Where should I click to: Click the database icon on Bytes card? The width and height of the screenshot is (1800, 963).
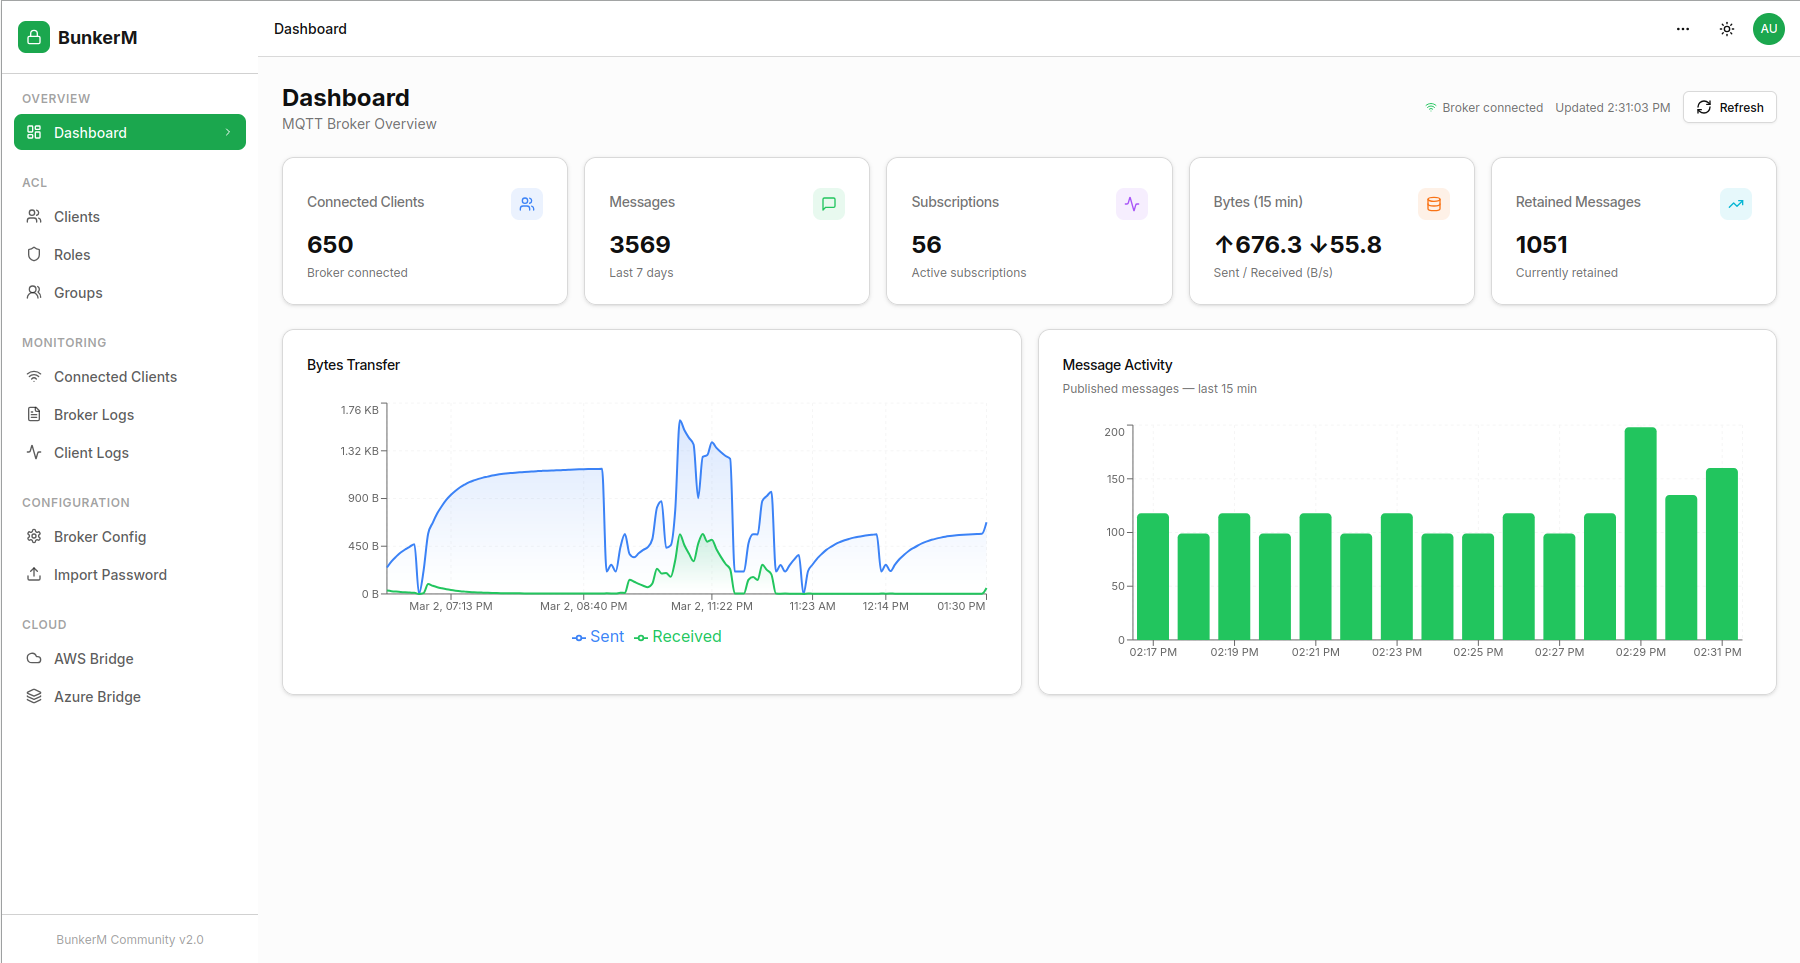[x=1434, y=204]
